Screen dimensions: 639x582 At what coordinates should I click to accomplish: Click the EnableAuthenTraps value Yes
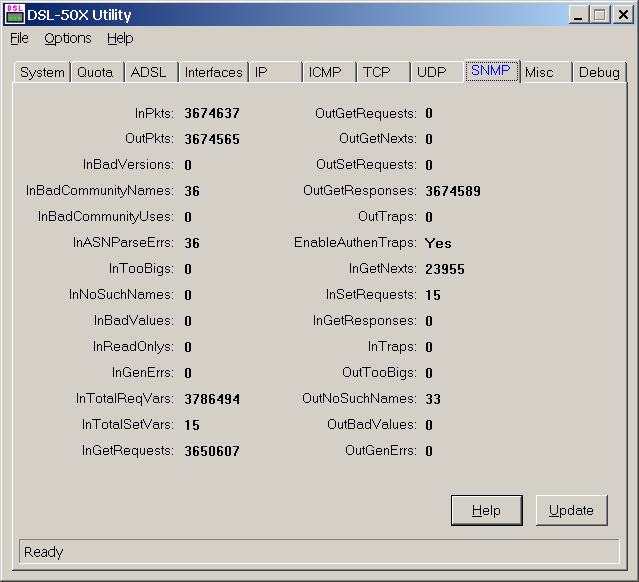coord(438,243)
